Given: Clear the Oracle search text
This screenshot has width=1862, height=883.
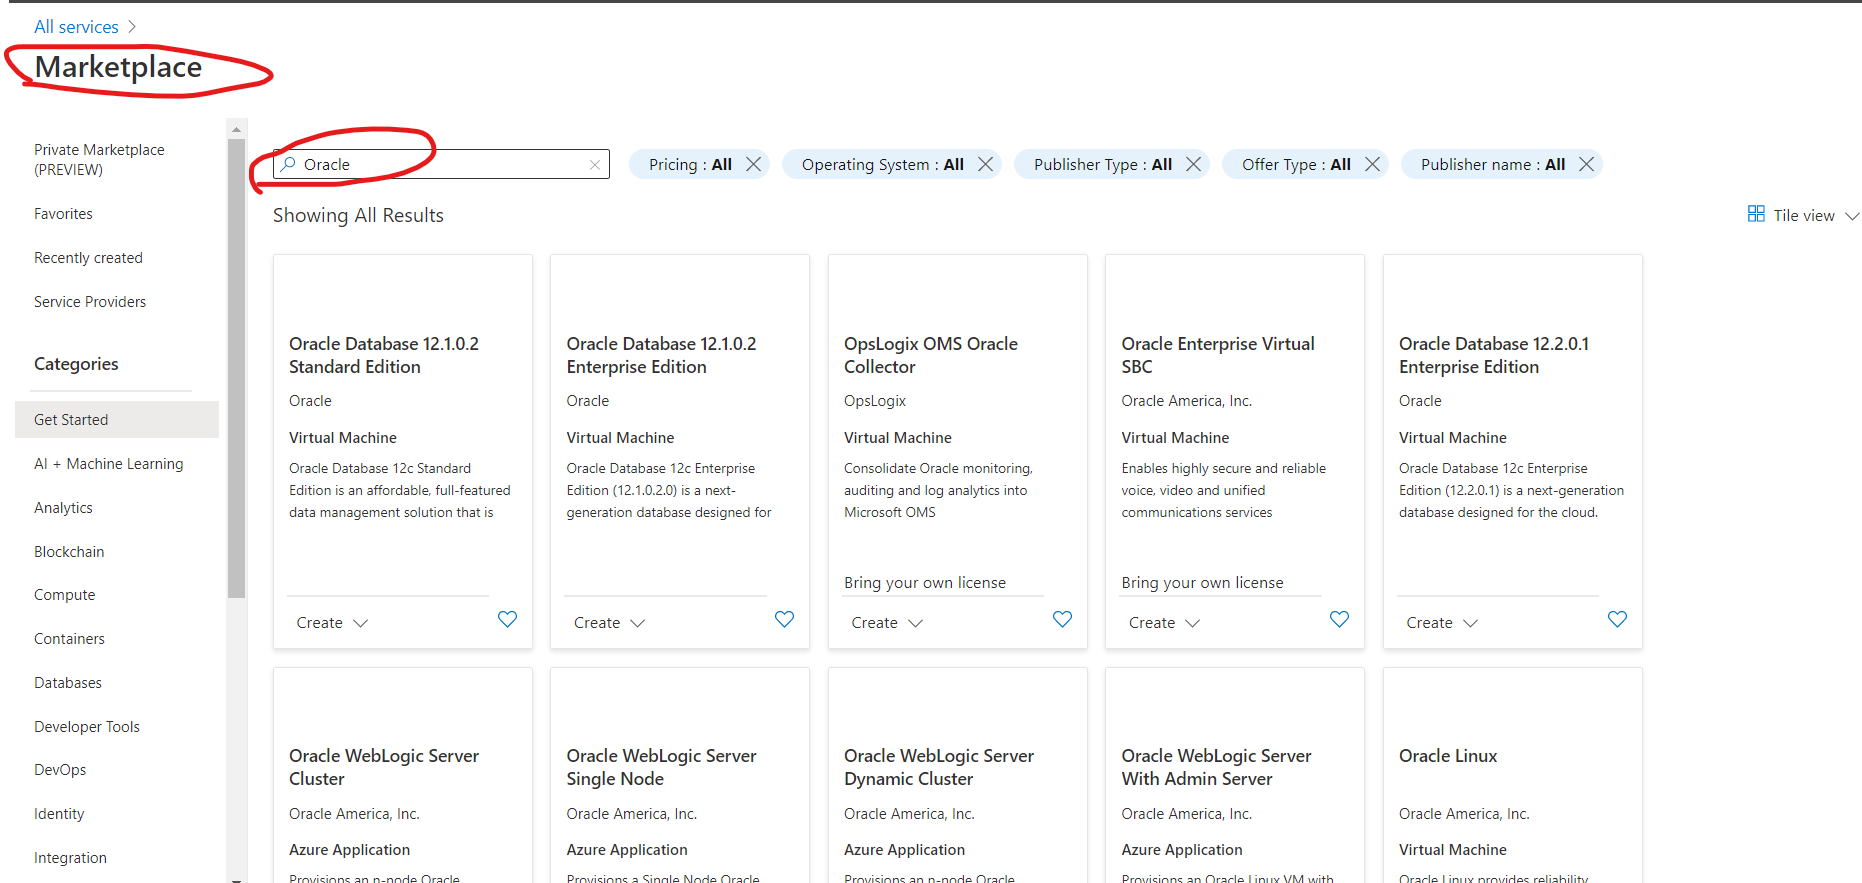Looking at the screenshot, I should click(595, 165).
